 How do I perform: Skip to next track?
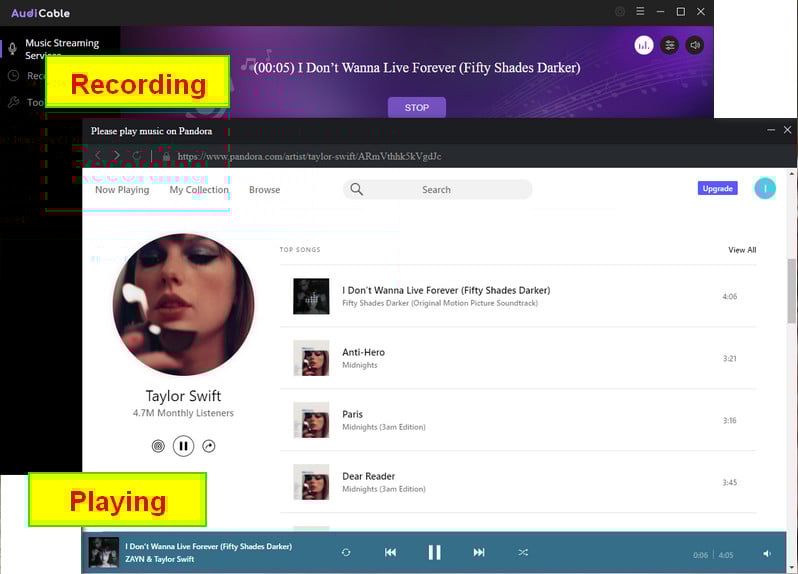click(479, 553)
